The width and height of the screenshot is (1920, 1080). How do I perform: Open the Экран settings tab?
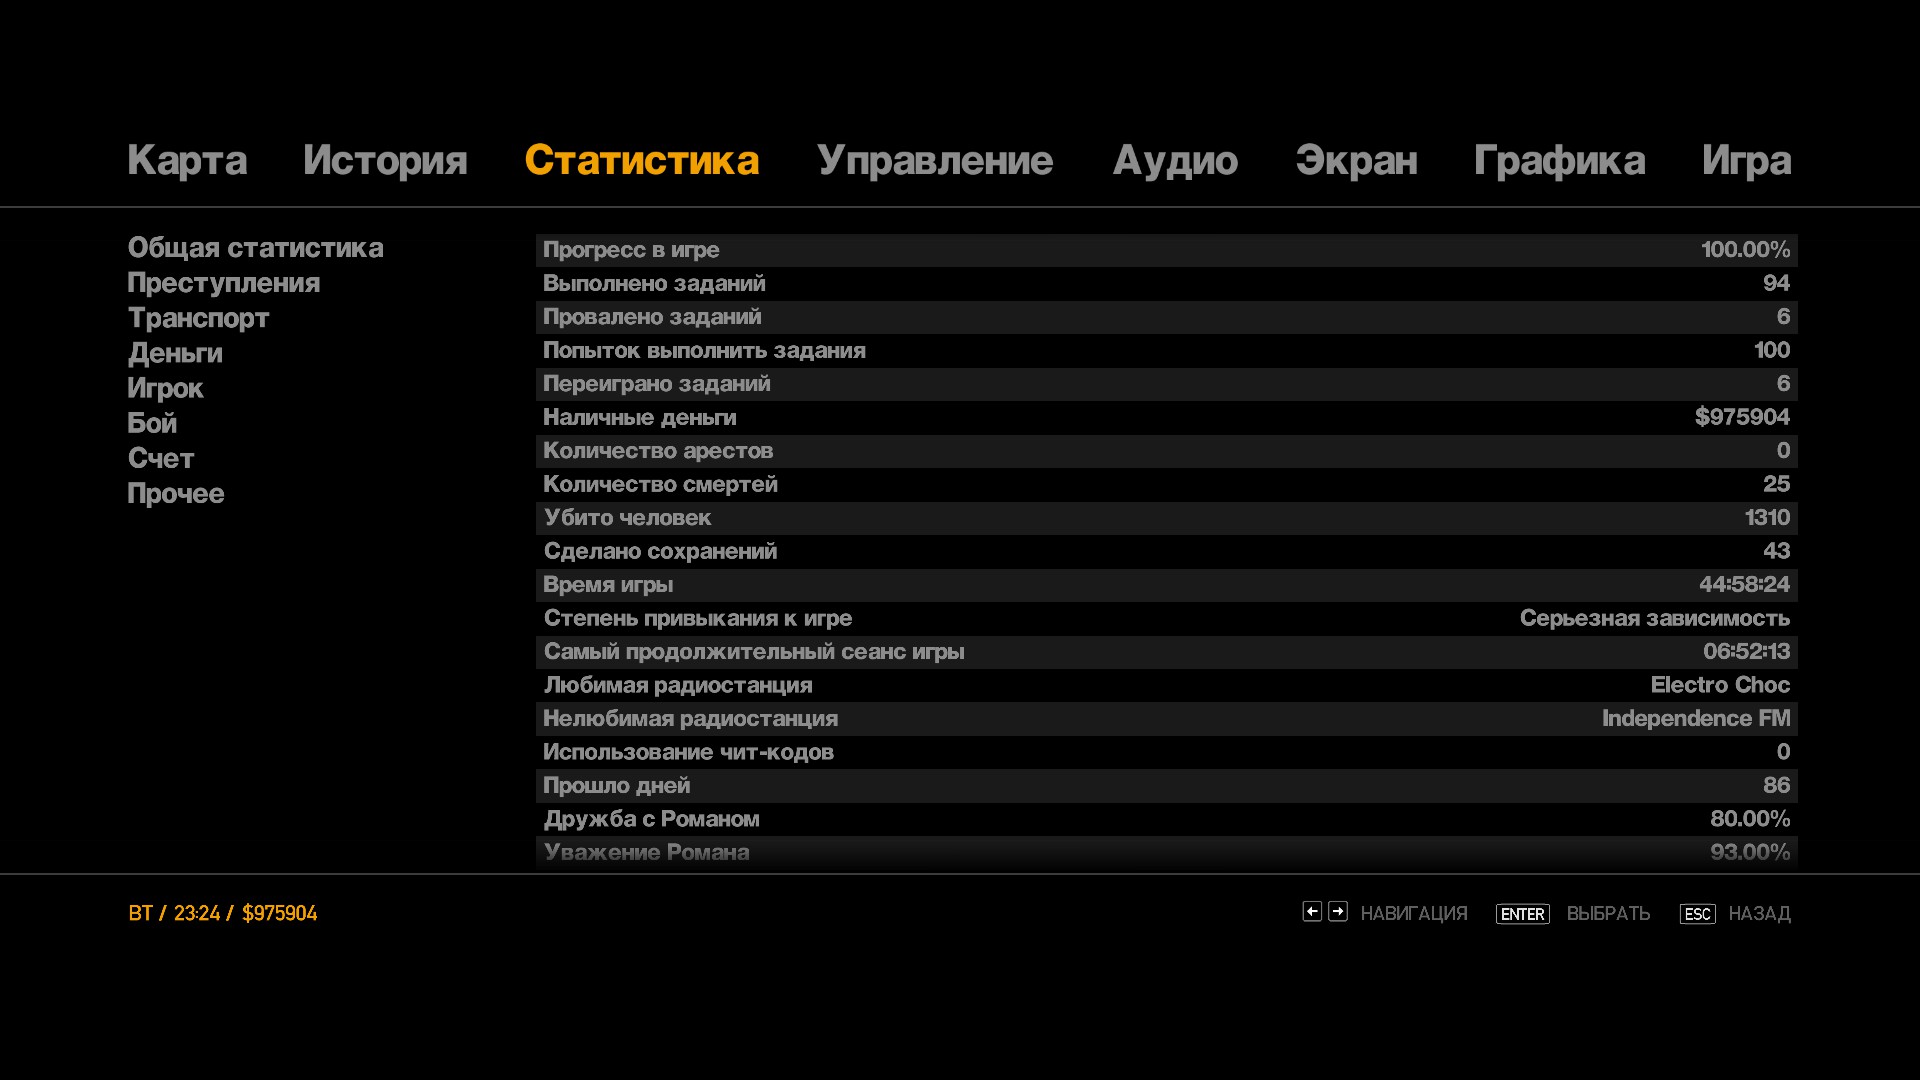tap(1356, 160)
